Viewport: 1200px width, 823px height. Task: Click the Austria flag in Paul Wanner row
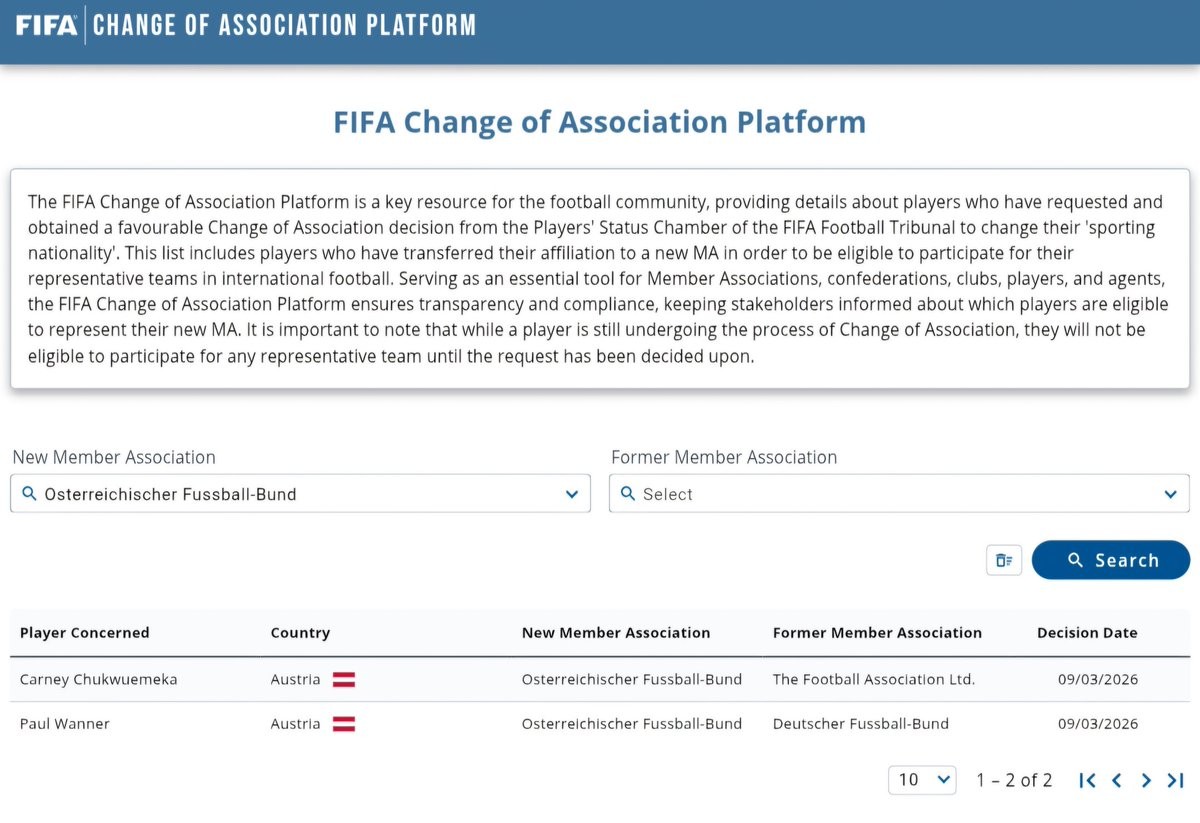click(x=344, y=724)
